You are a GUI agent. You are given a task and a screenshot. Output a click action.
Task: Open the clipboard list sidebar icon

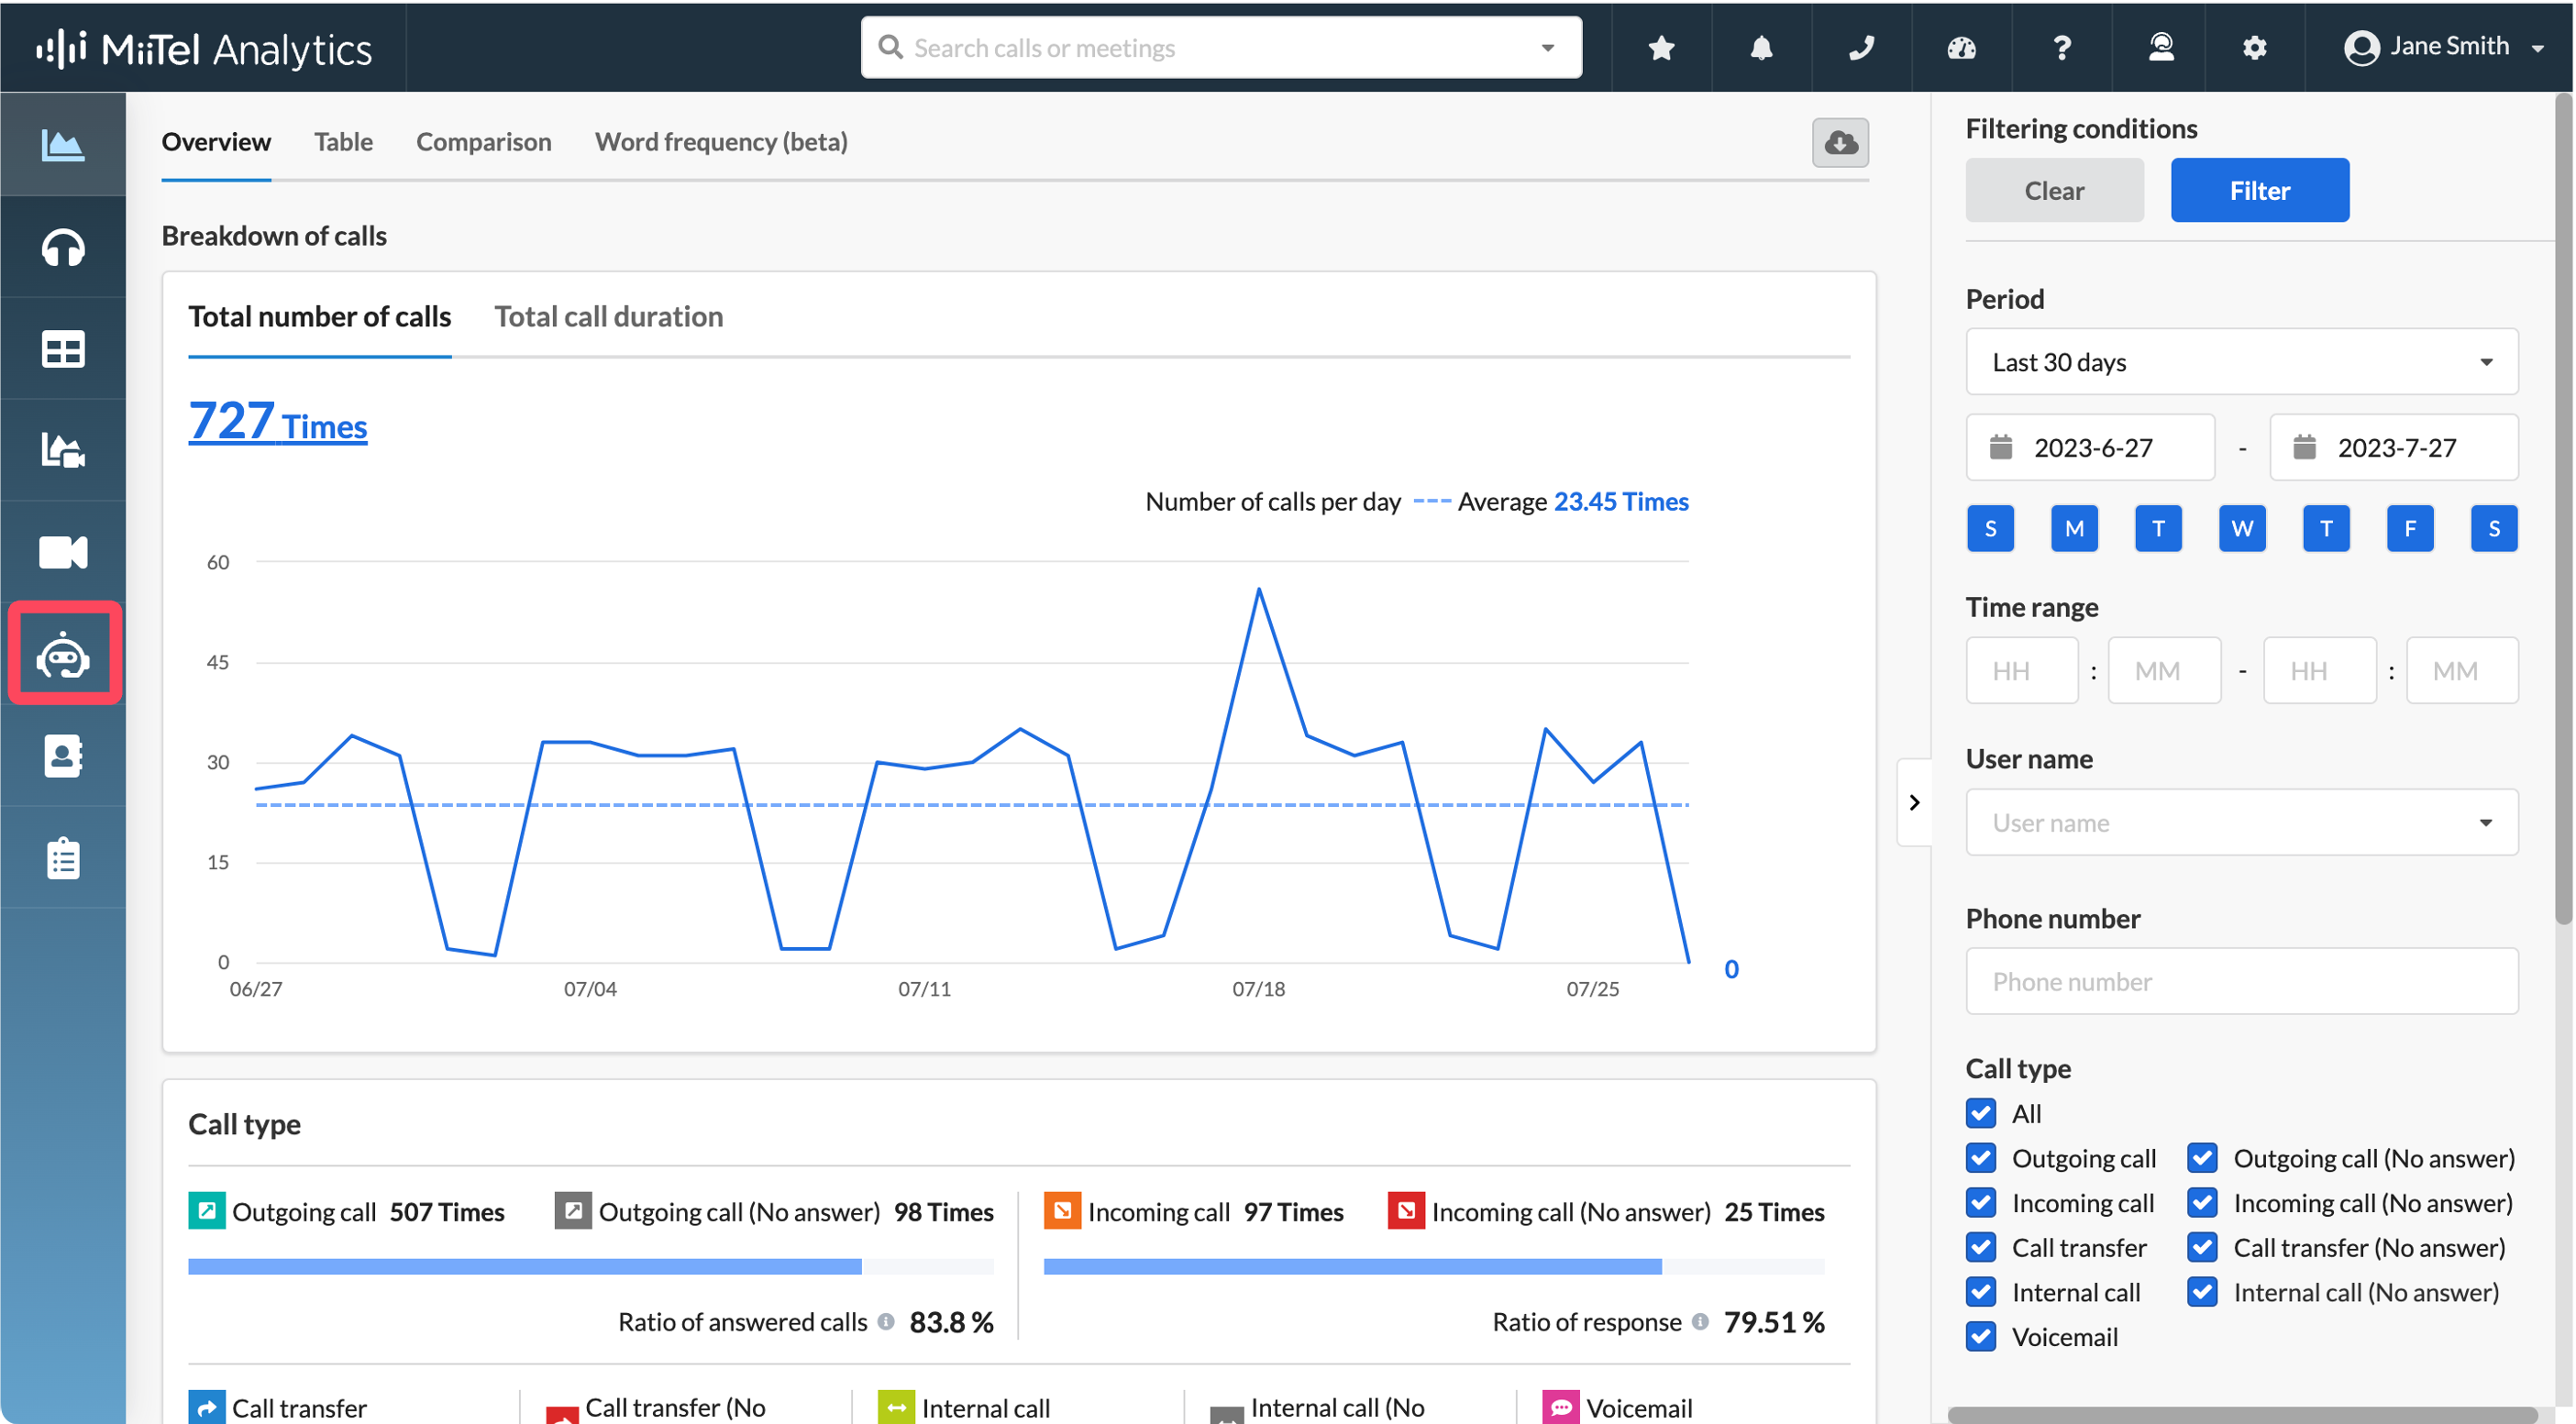63,858
